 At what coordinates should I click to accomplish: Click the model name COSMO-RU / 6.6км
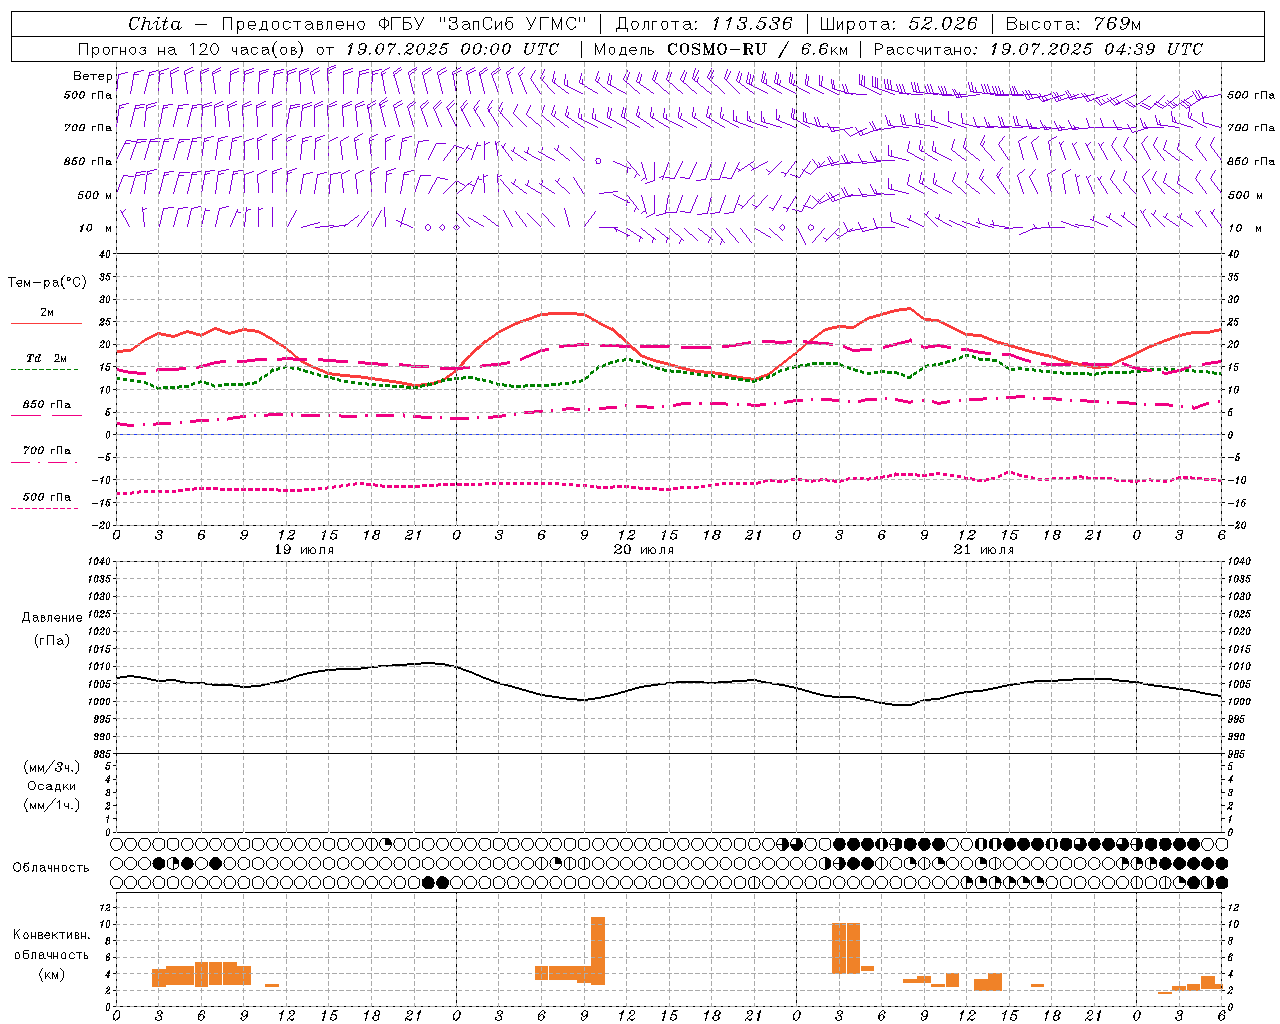point(758,49)
